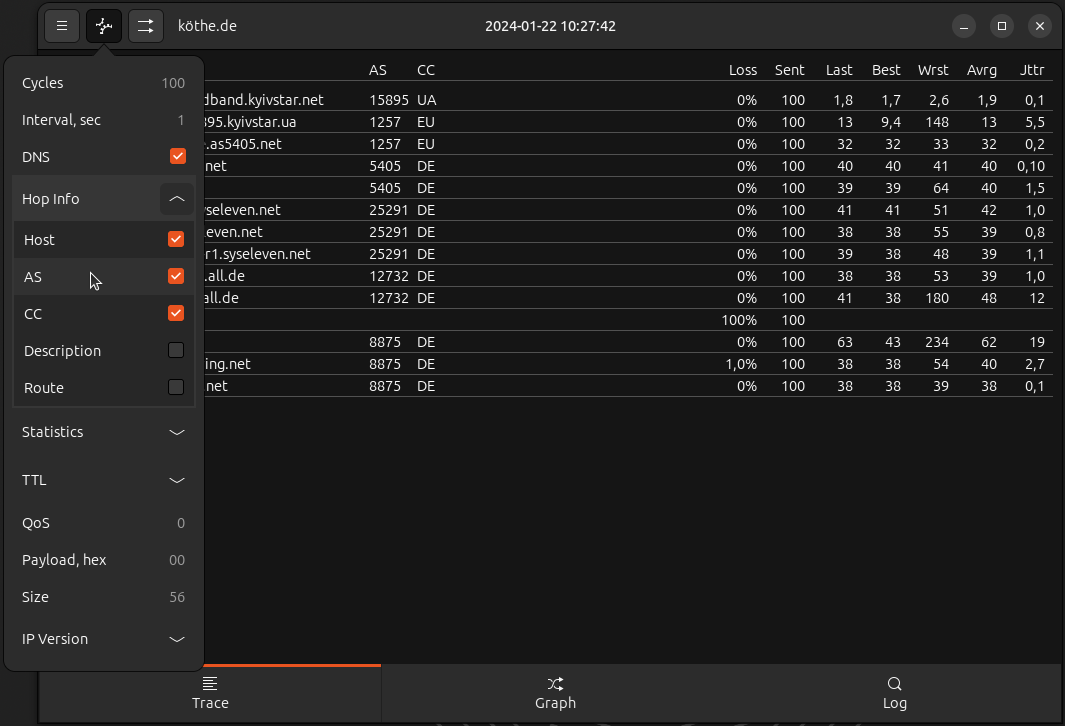Switch to the Graph tab
Screen dimensions: 1065x726
[555, 693]
